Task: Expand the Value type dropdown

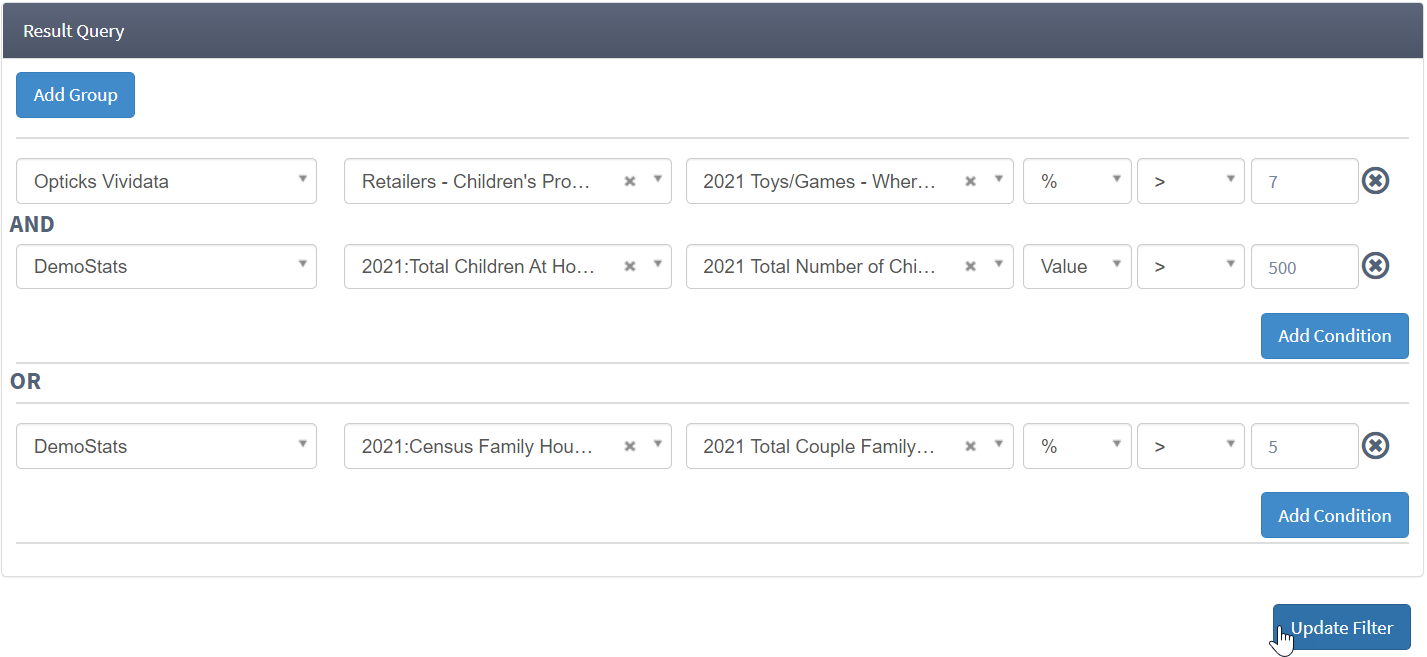Action: click(x=1077, y=266)
